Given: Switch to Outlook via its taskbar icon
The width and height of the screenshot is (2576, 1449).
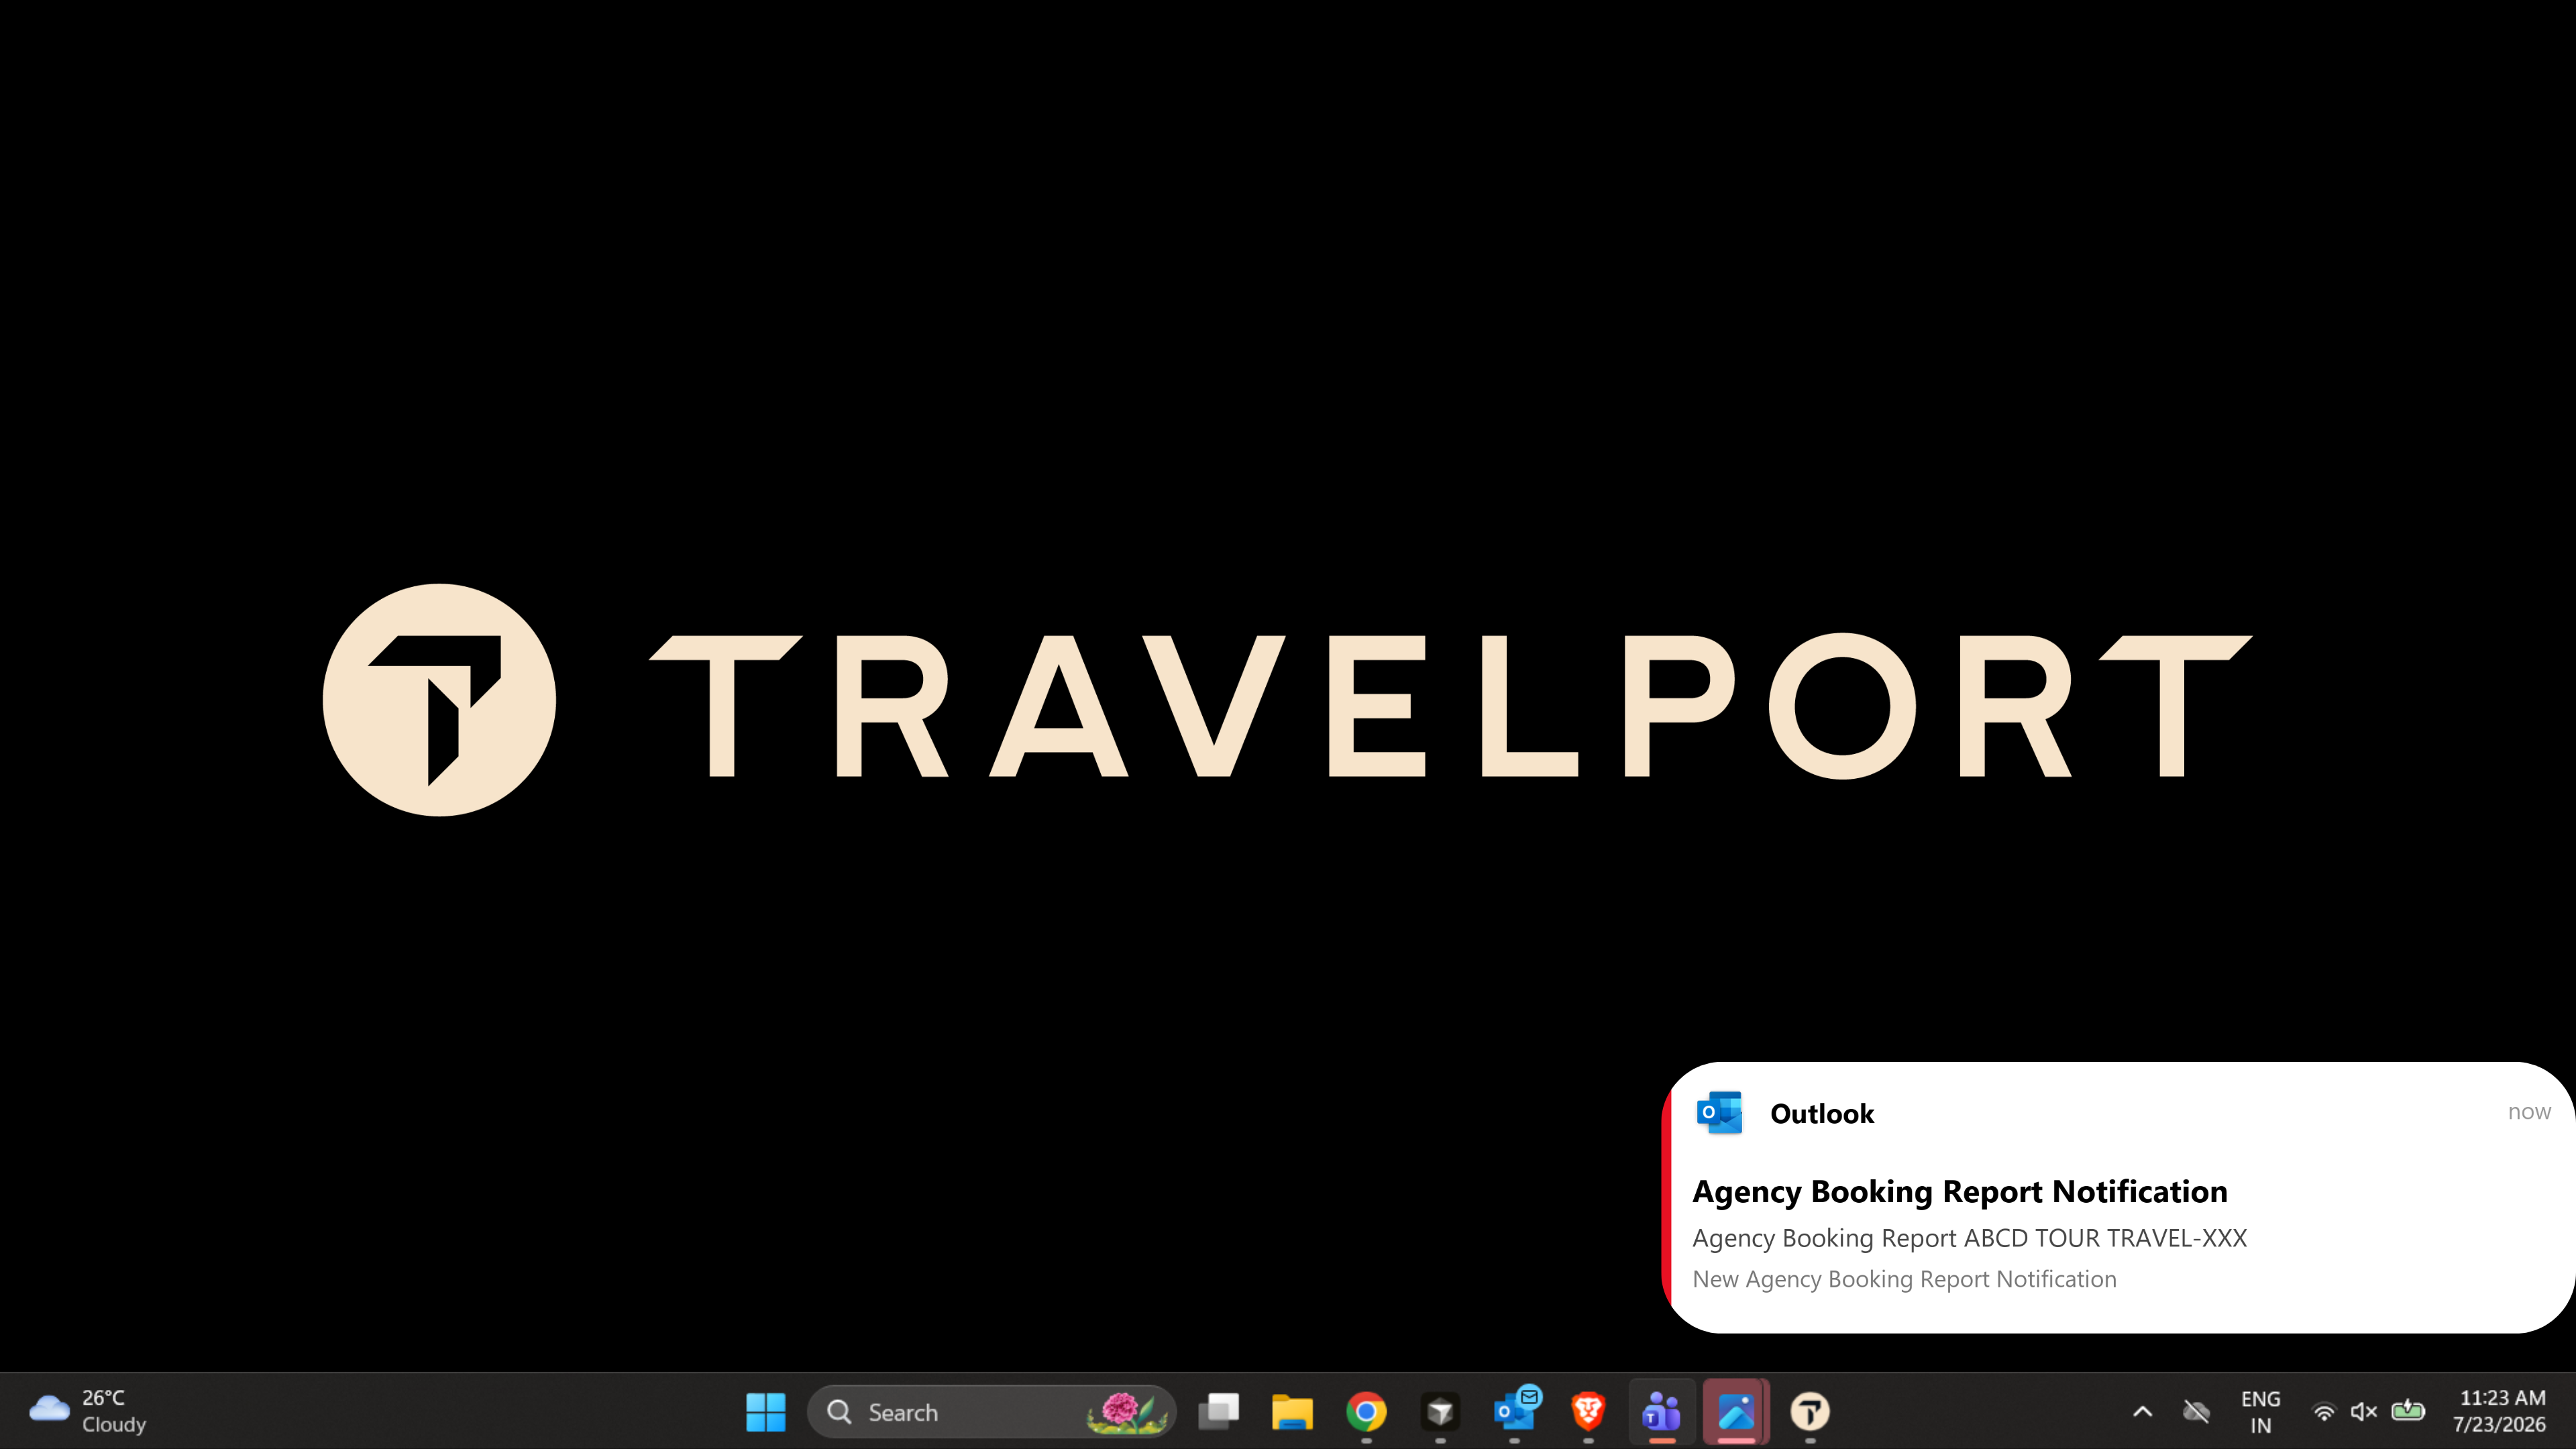Looking at the screenshot, I should coord(1515,1411).
